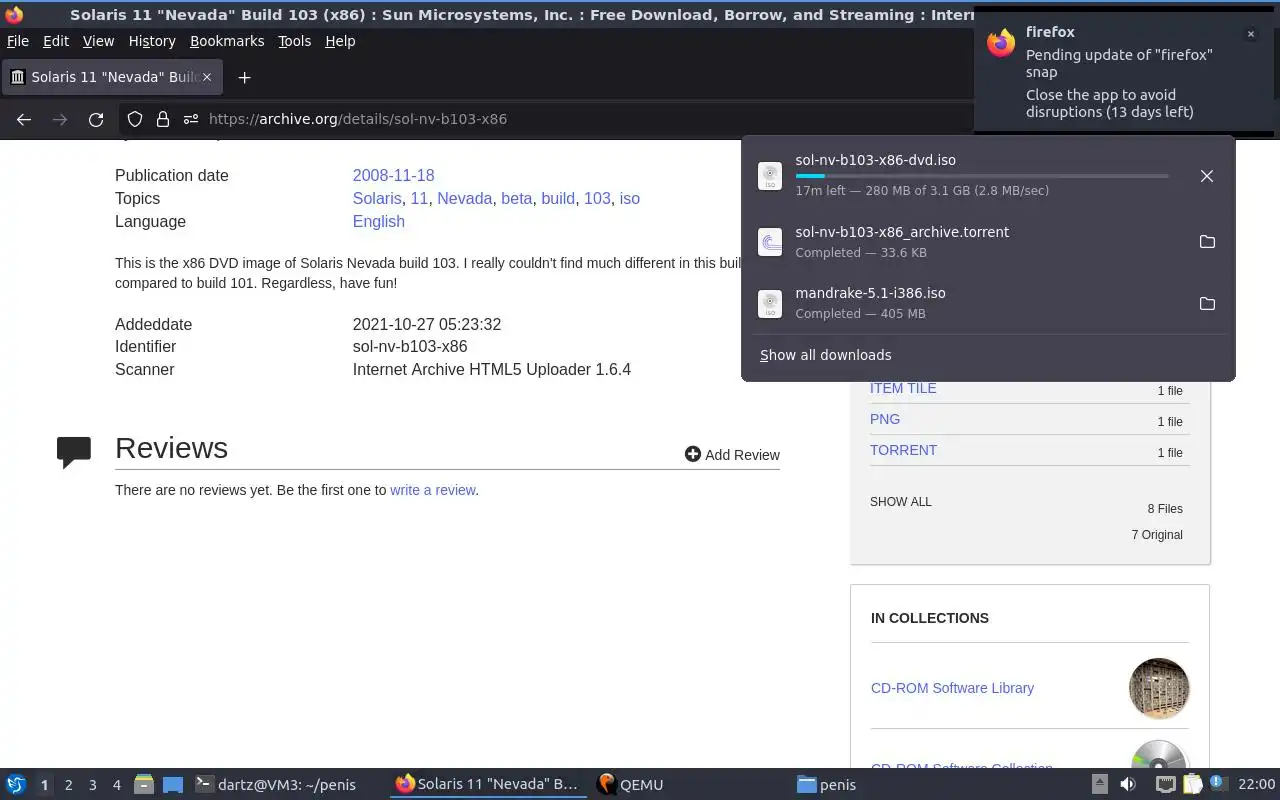Click the removable media eject tray icon
Screen dimensions: 1280x800
click(x=1099, y=784)
